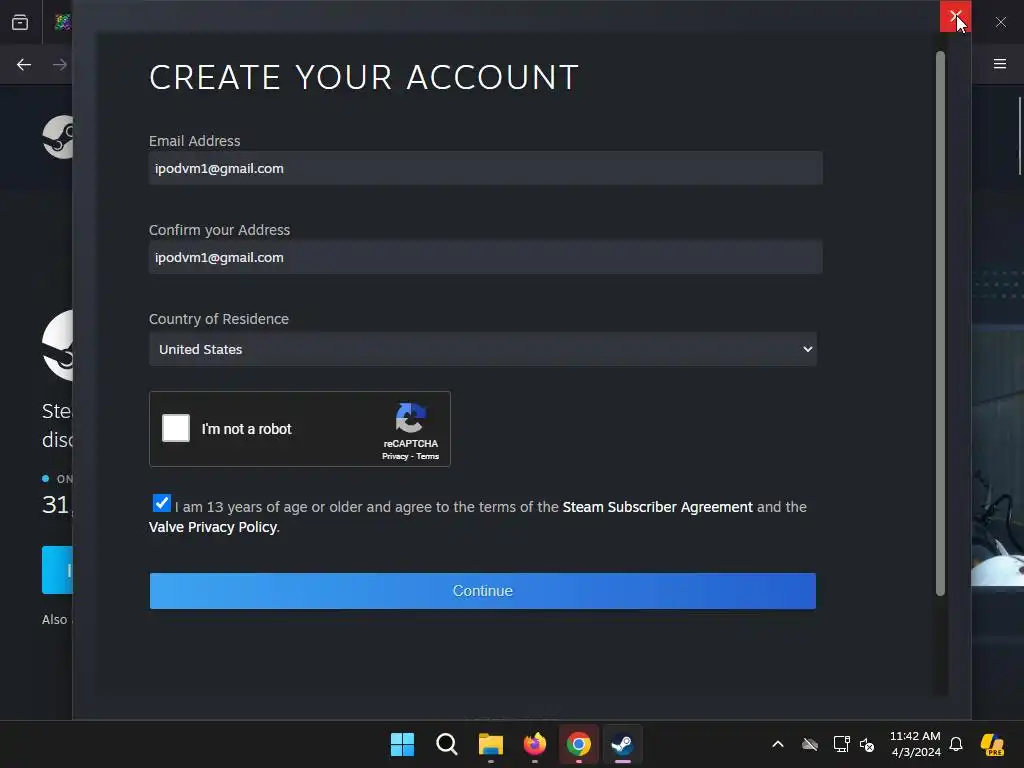Click the Steam logo in background page header

58,137
